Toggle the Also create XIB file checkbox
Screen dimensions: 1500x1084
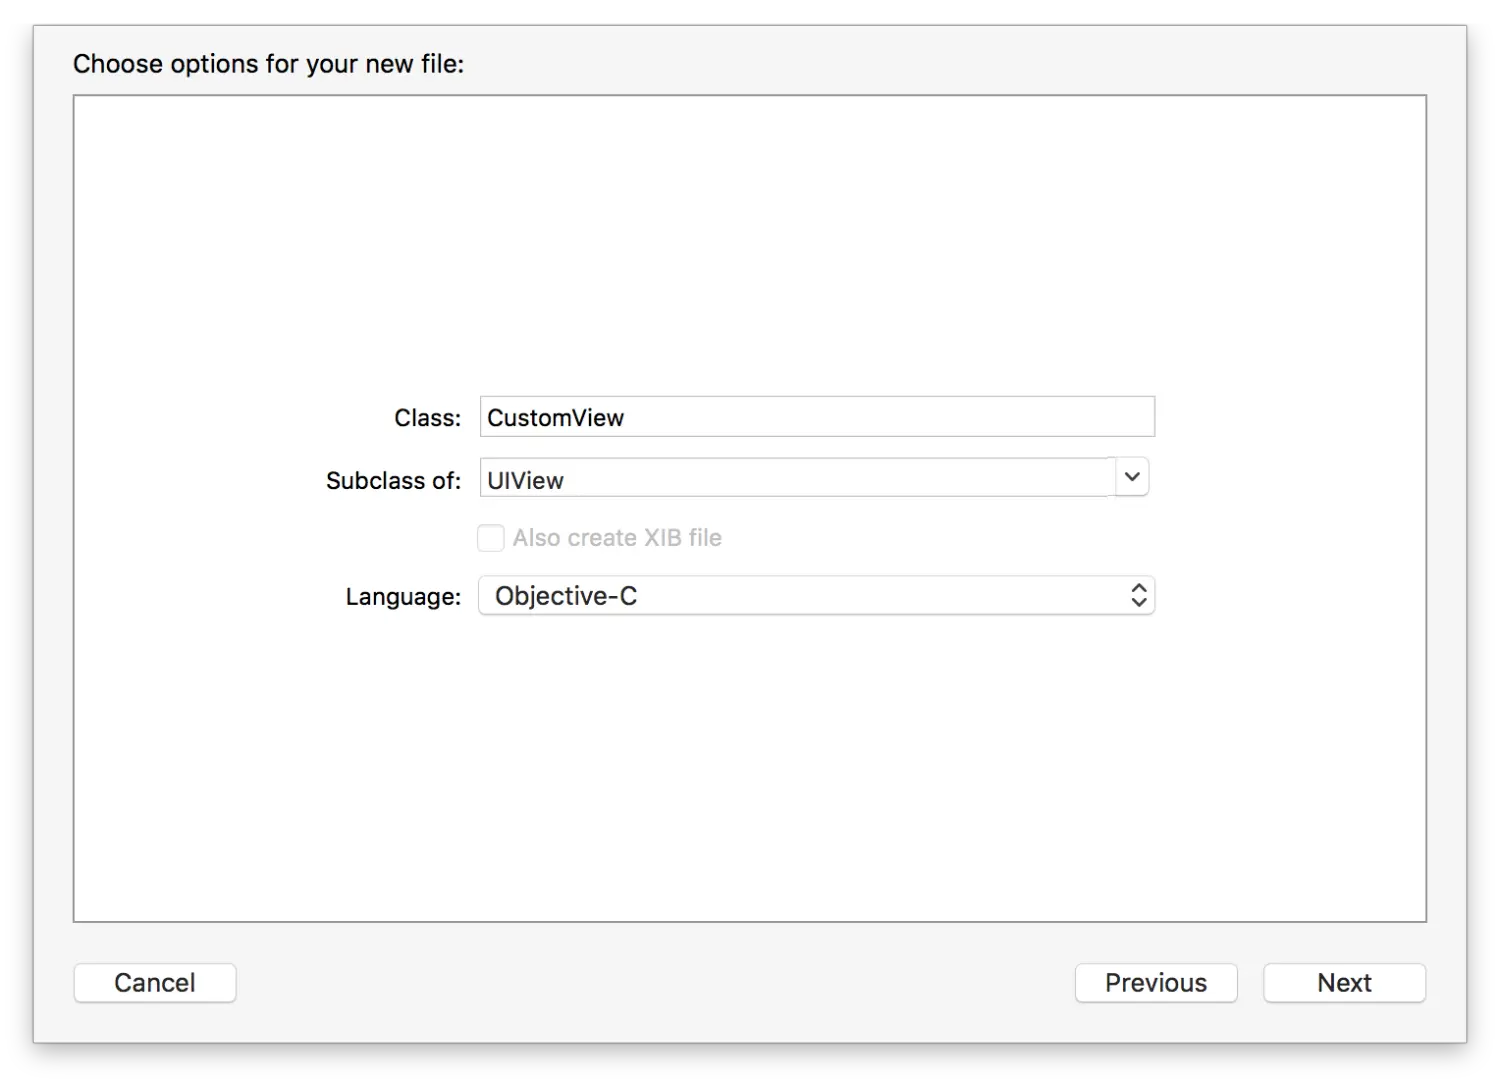pos(490,538)
